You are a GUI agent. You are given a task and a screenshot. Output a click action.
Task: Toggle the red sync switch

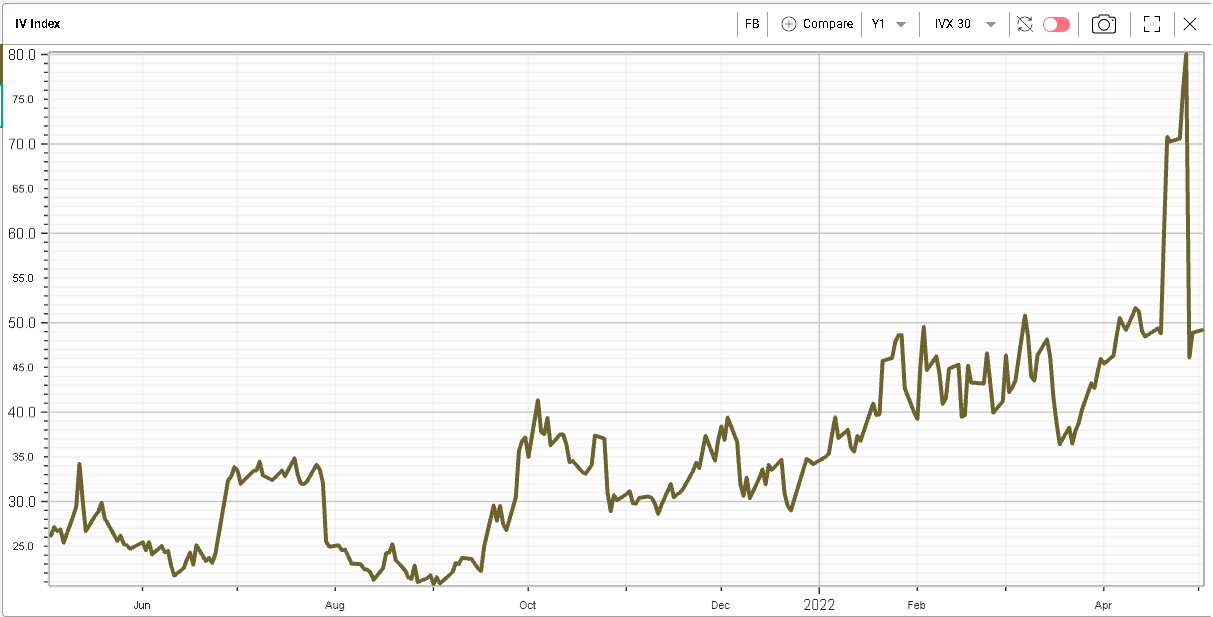[x=1056, y=24]
